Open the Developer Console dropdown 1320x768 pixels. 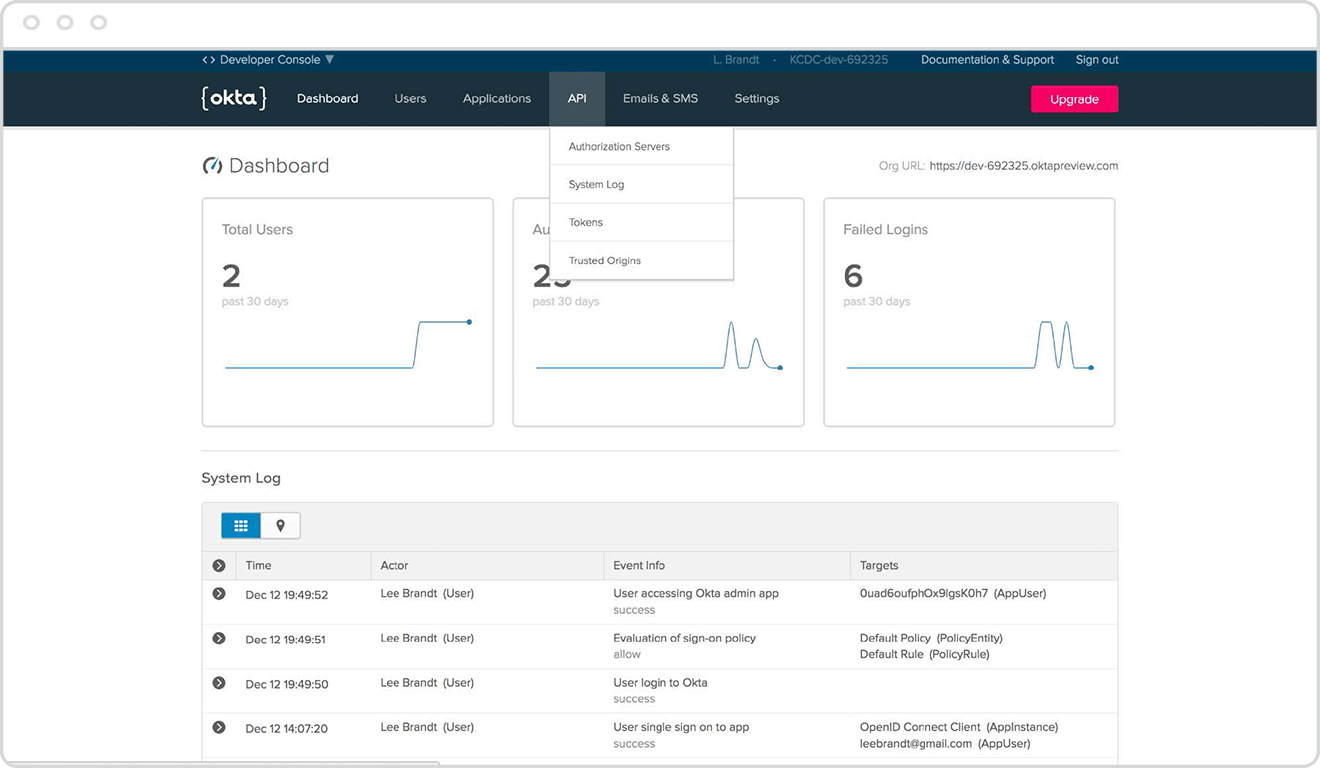click(x=268, y=60)
